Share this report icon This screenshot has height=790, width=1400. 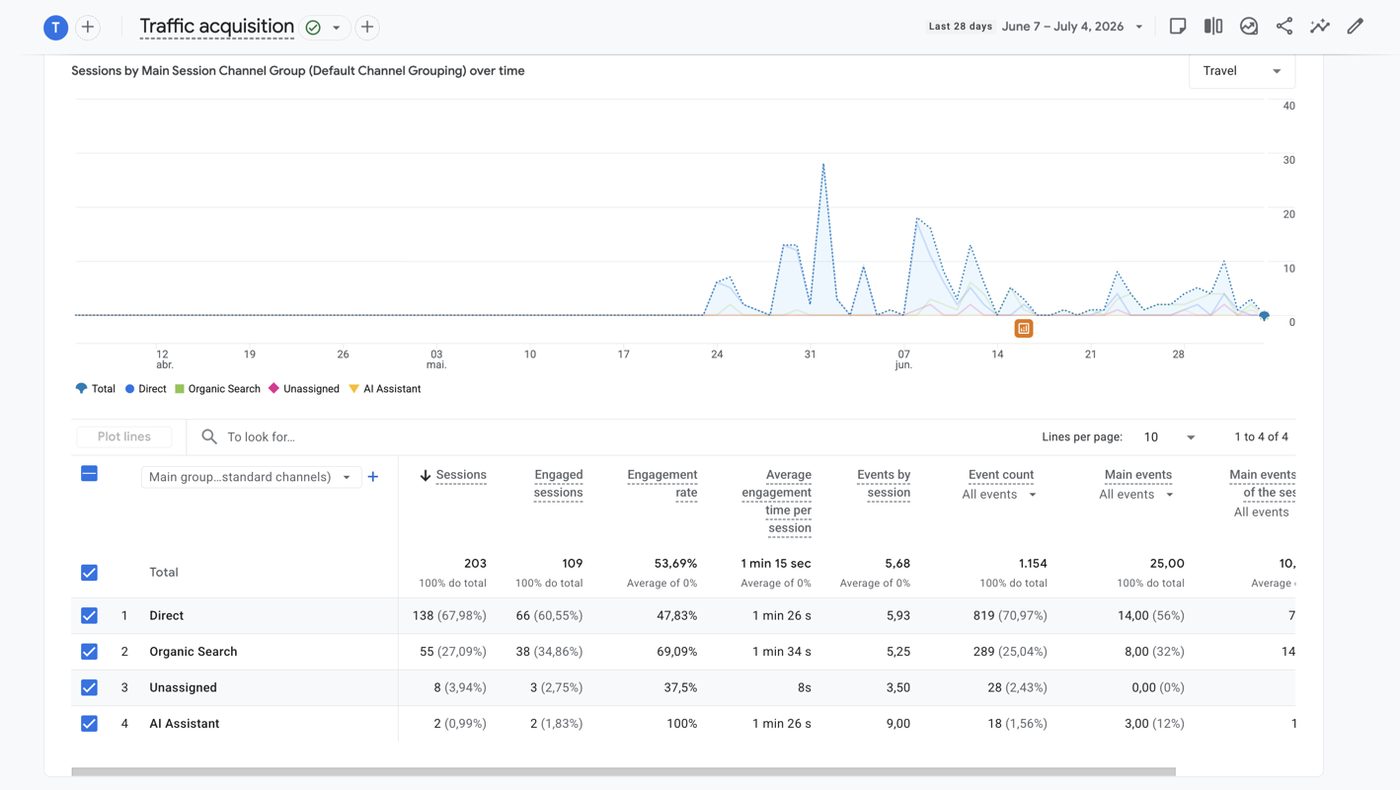point(1284,26)
